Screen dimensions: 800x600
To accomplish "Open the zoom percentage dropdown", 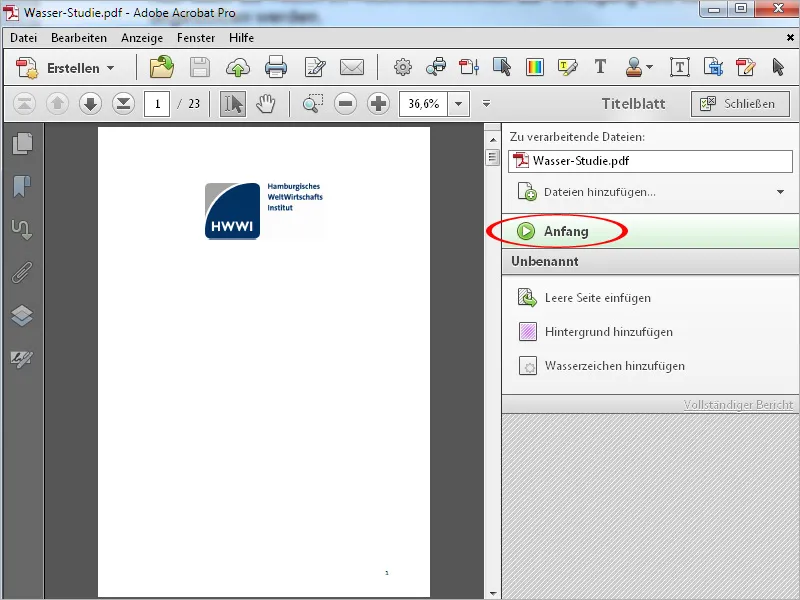I will 459,104.
